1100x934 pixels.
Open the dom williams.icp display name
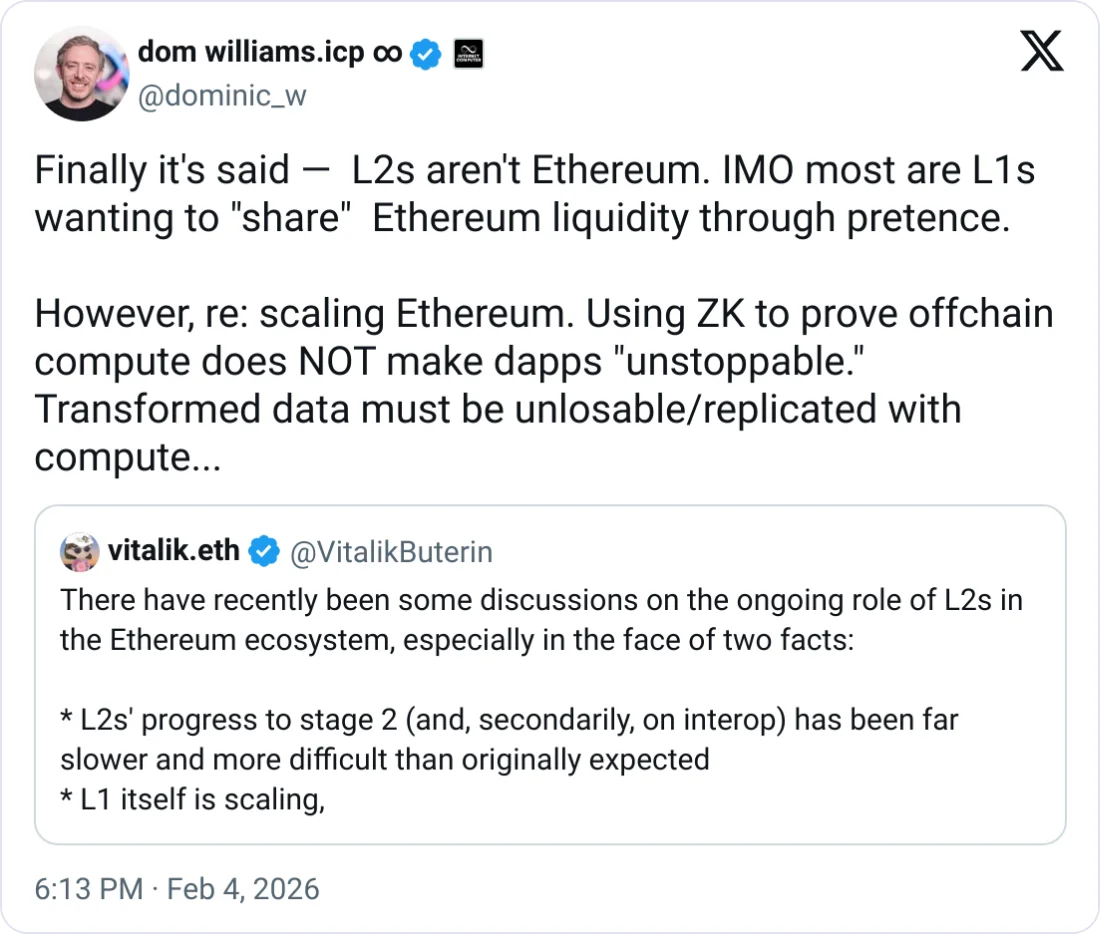[250, 52]
